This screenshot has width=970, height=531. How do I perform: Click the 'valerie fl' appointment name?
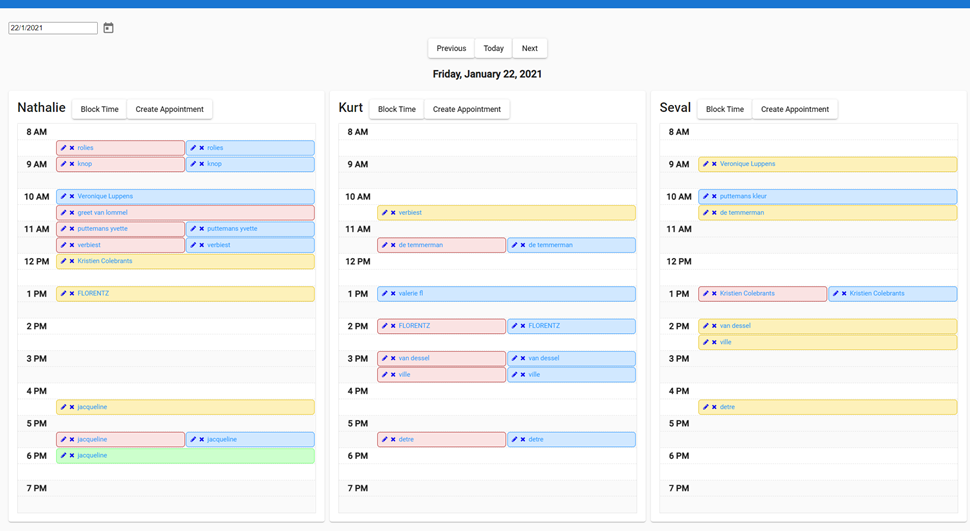(411, 293)
